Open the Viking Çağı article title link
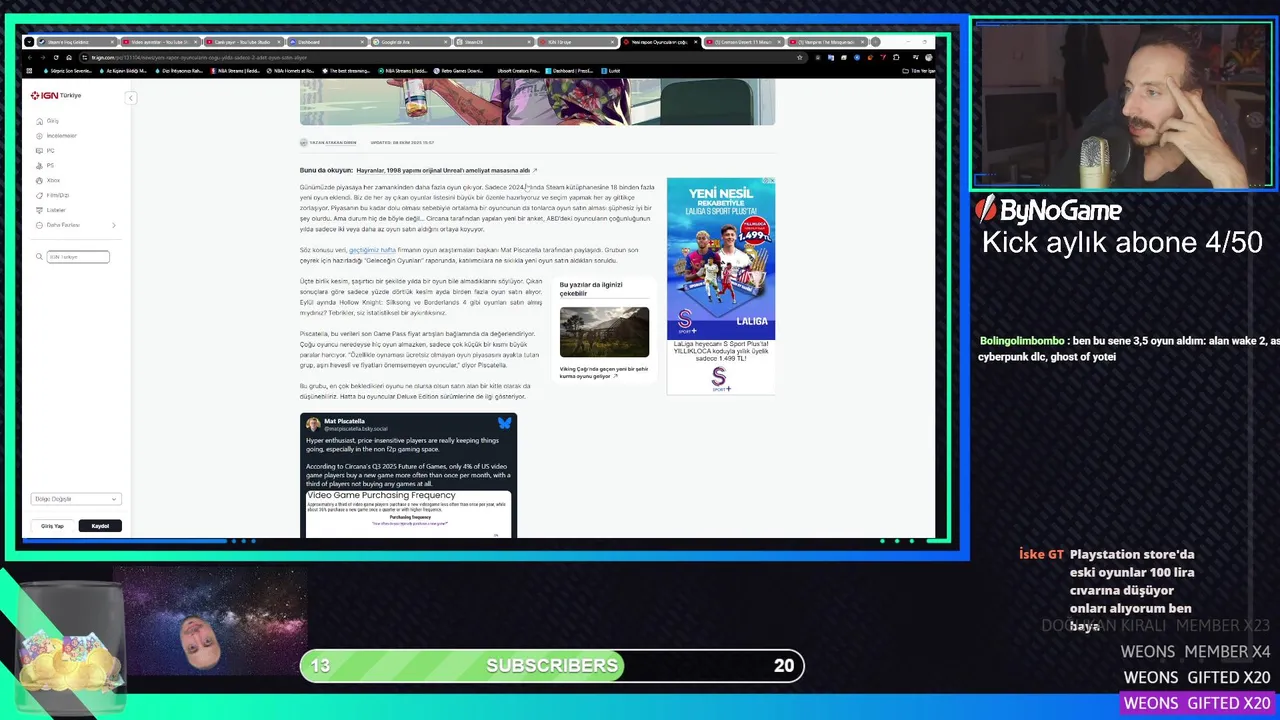This screenshot has width=1280, height=720. [x=604, y=372]
